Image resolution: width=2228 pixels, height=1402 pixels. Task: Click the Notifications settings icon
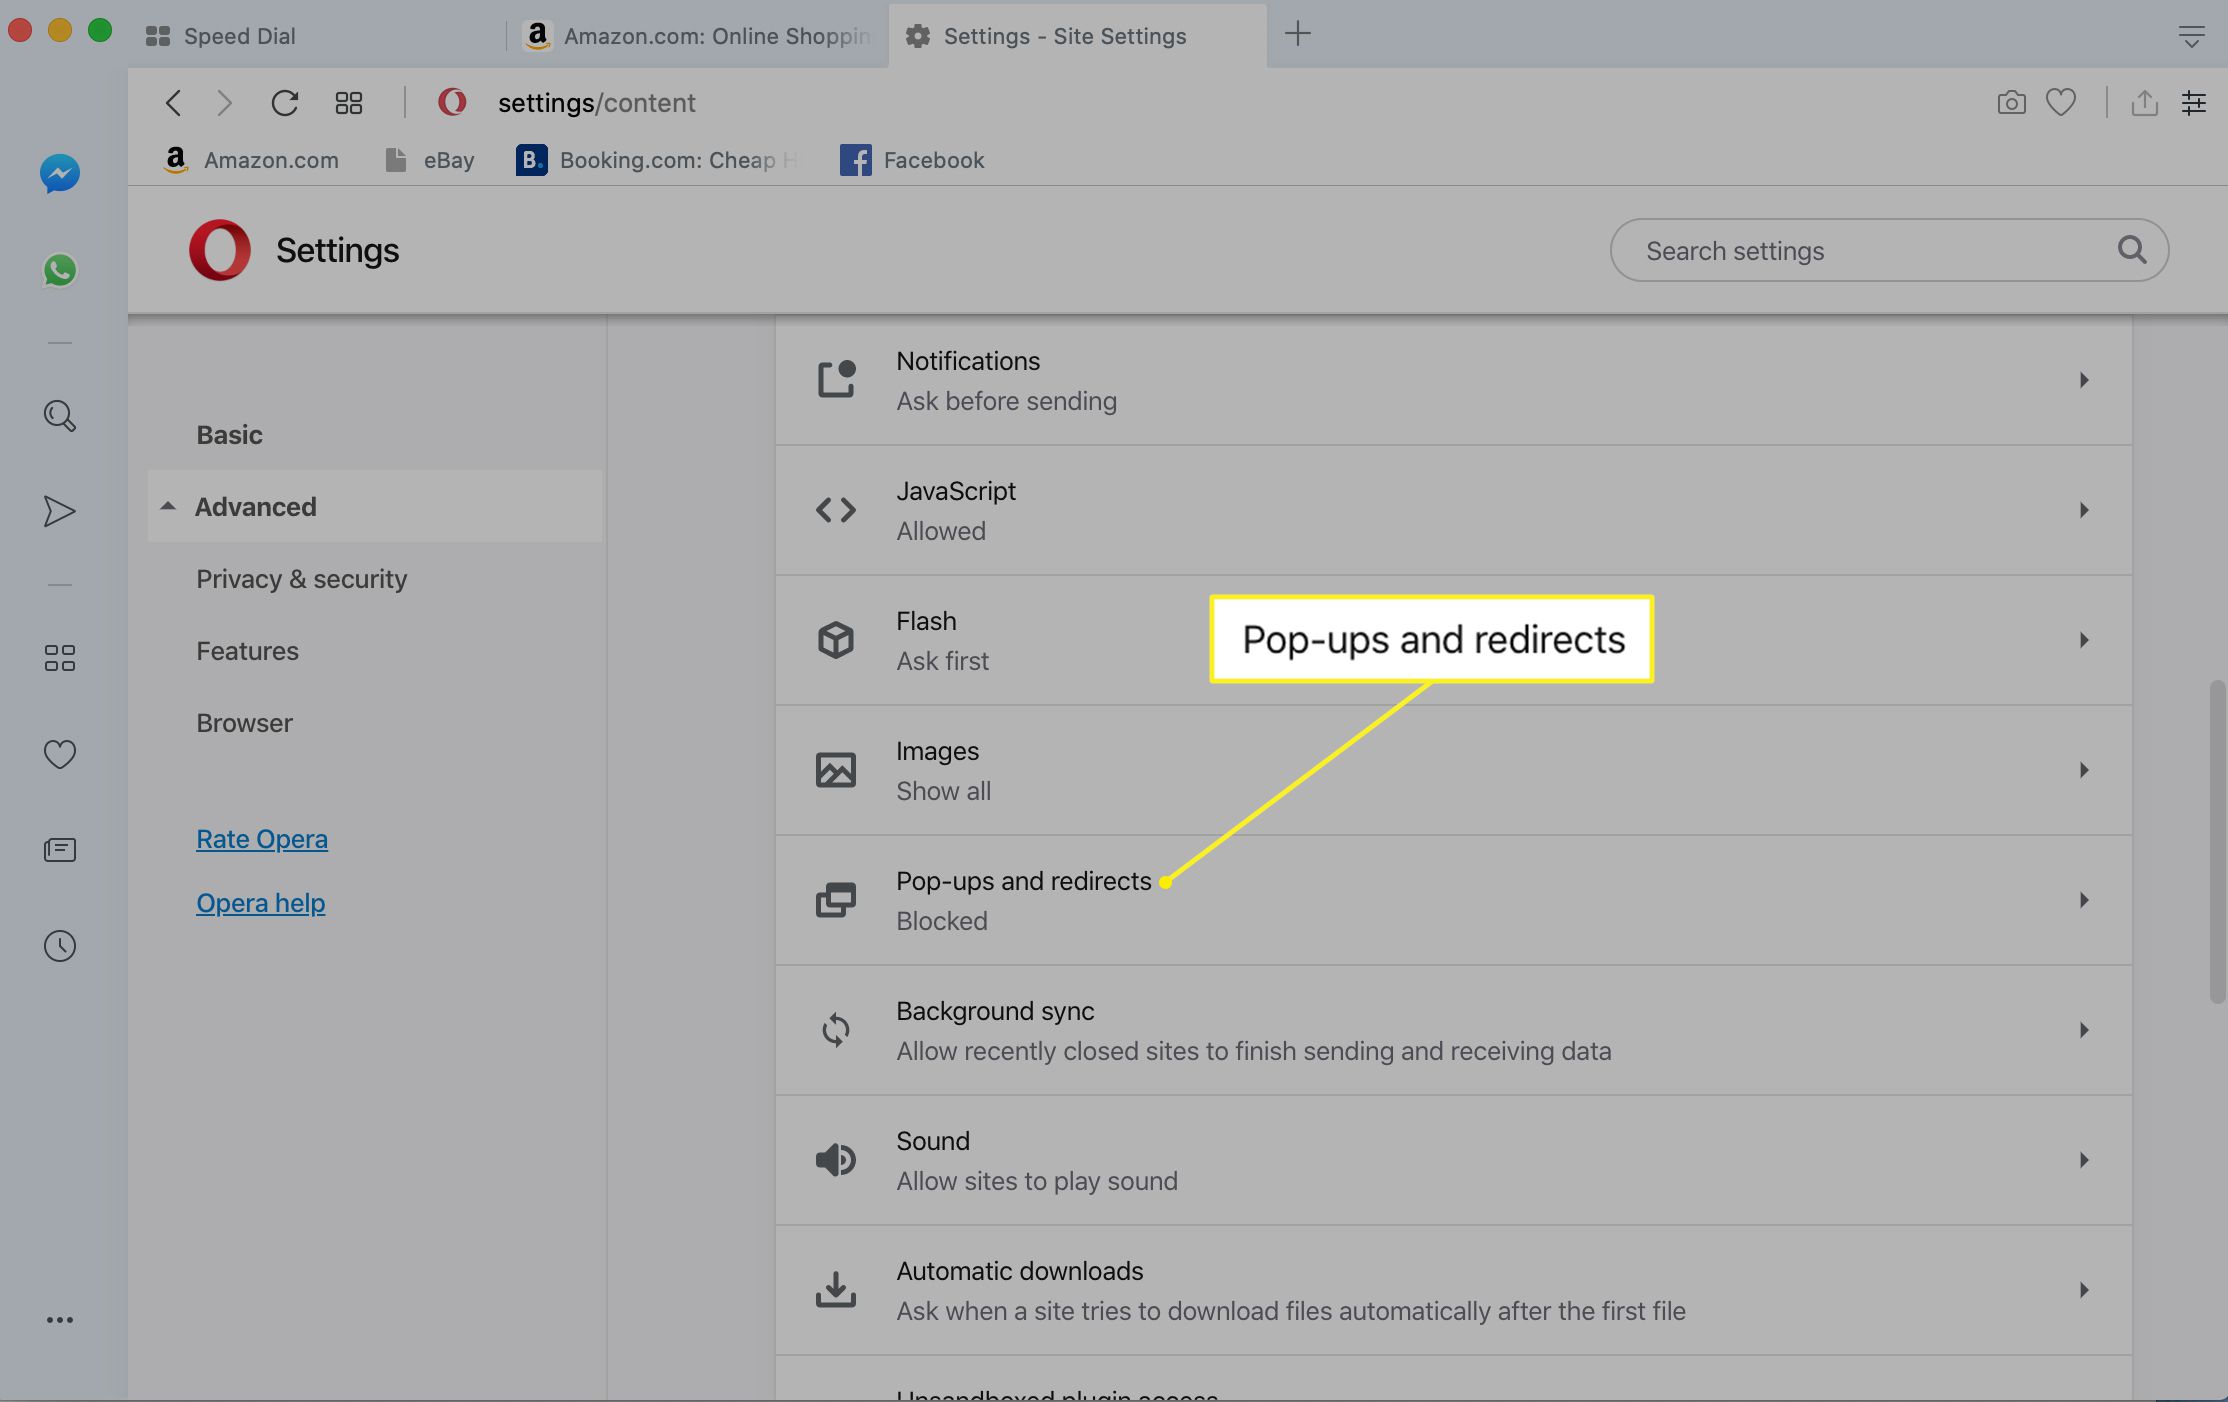pos(835,380)
